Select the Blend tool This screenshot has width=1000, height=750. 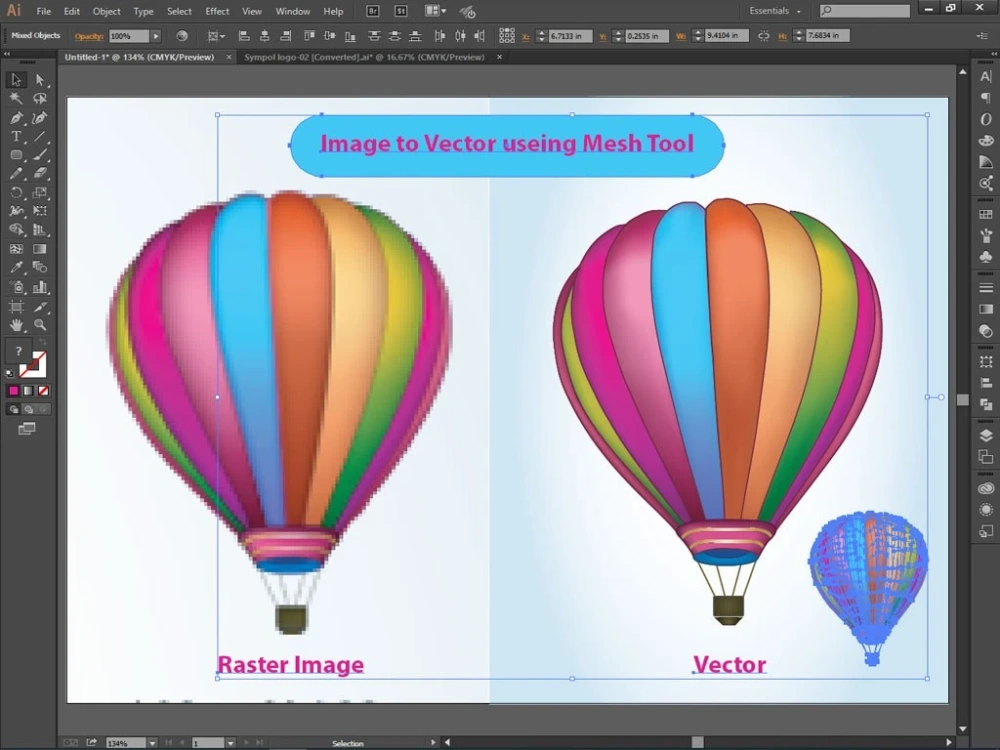tap(40, 267)
